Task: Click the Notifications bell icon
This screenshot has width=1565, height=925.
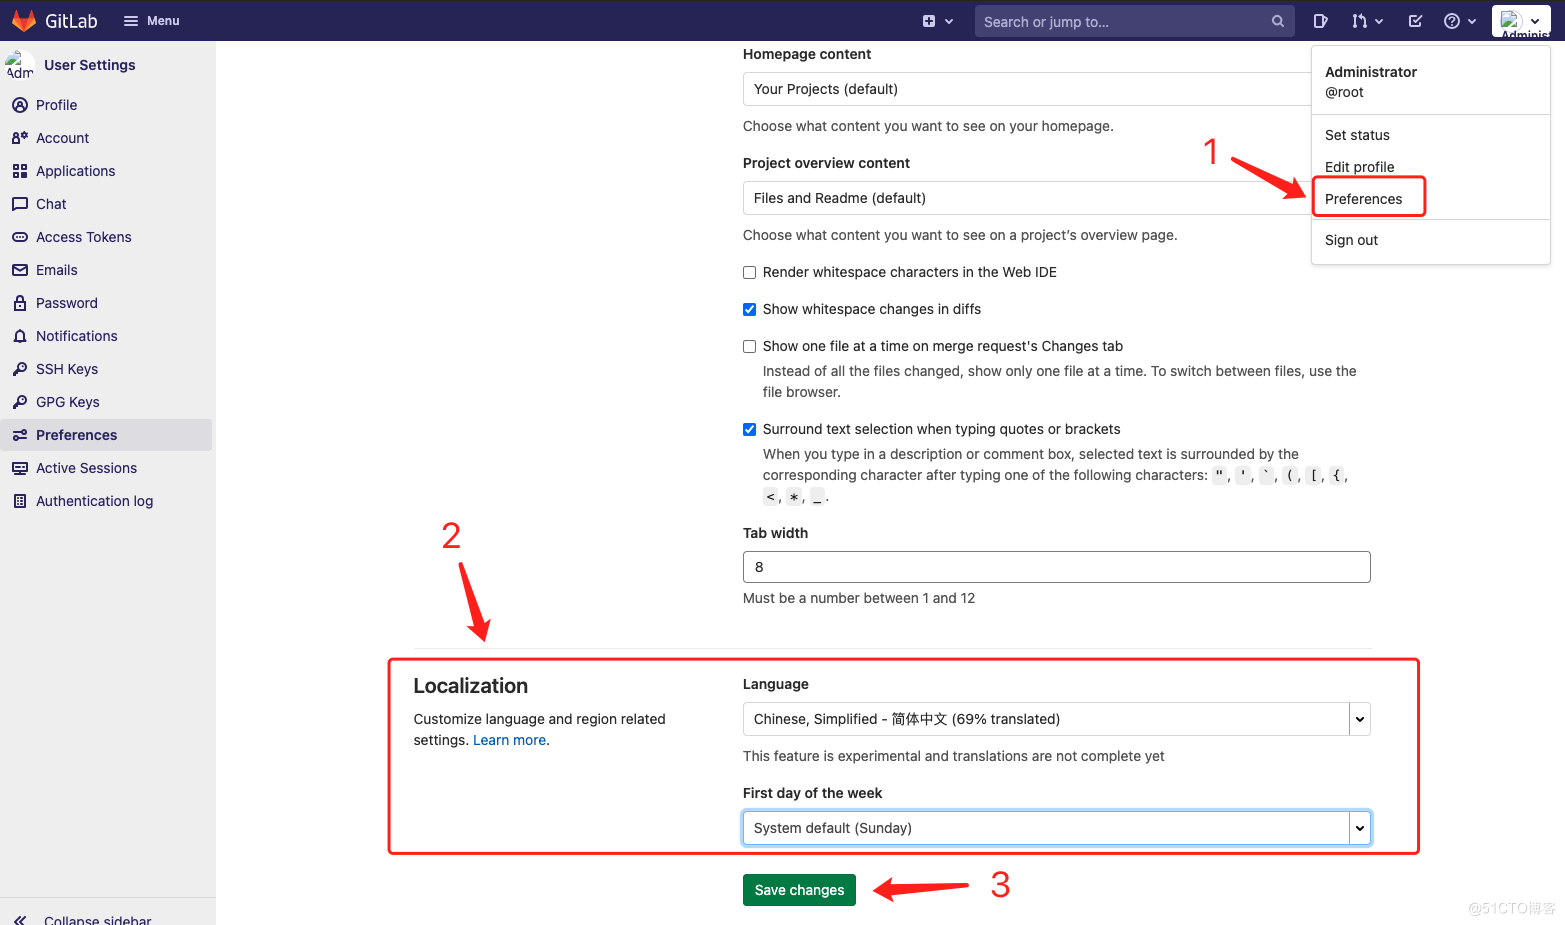Action: click(20, 336)
